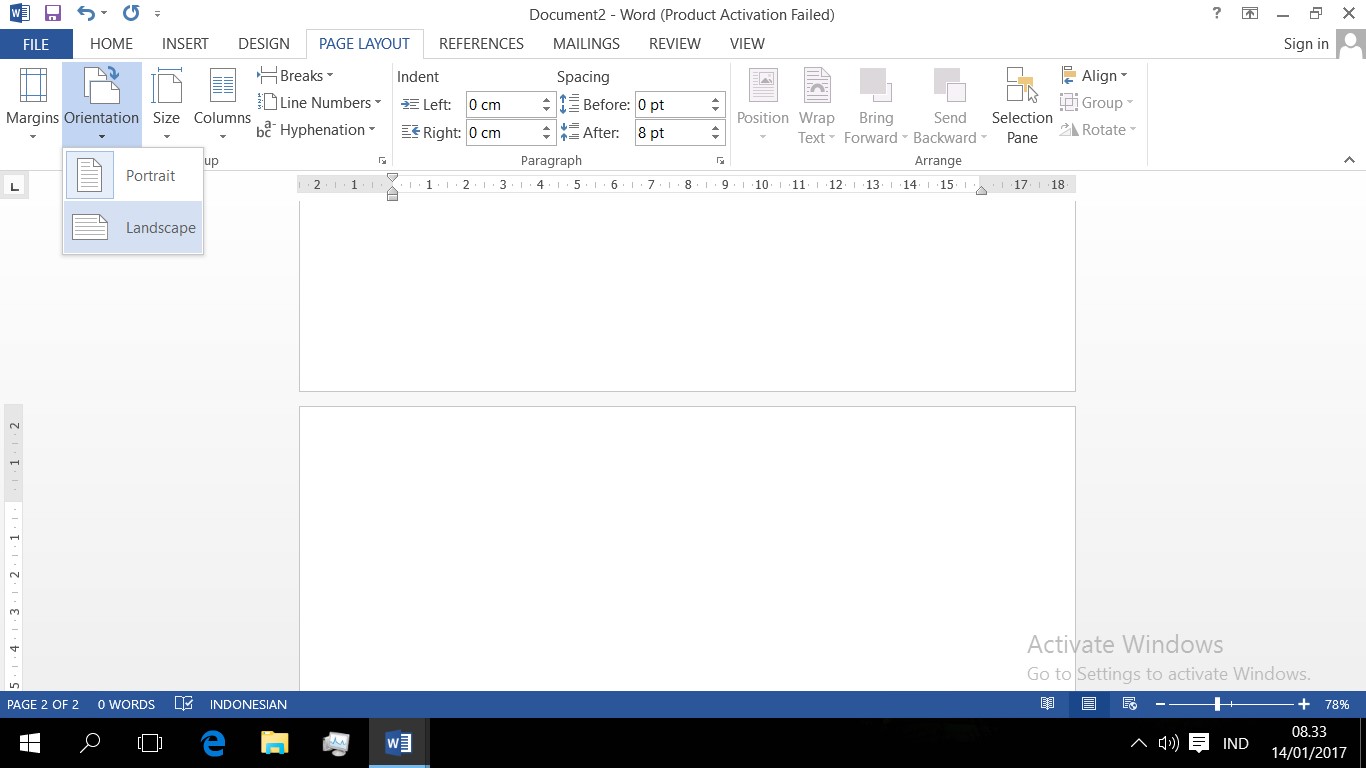Switch to the HOME tab
1366x768 pixels.
click(111, 44)
